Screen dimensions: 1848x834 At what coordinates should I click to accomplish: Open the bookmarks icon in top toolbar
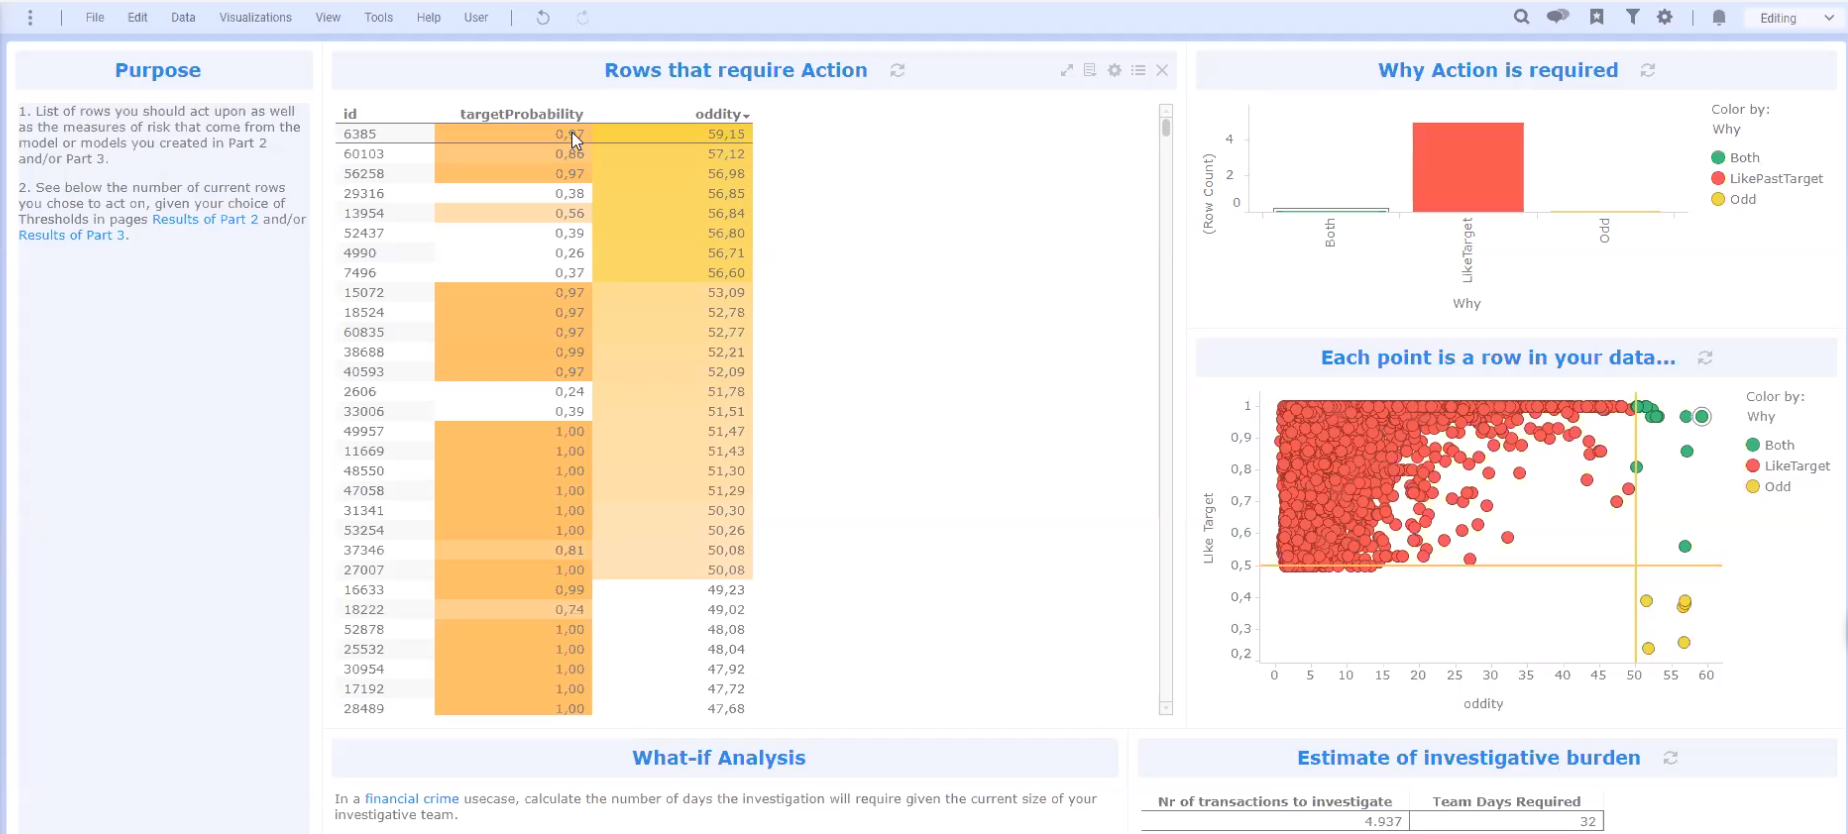click(1597, 17)
